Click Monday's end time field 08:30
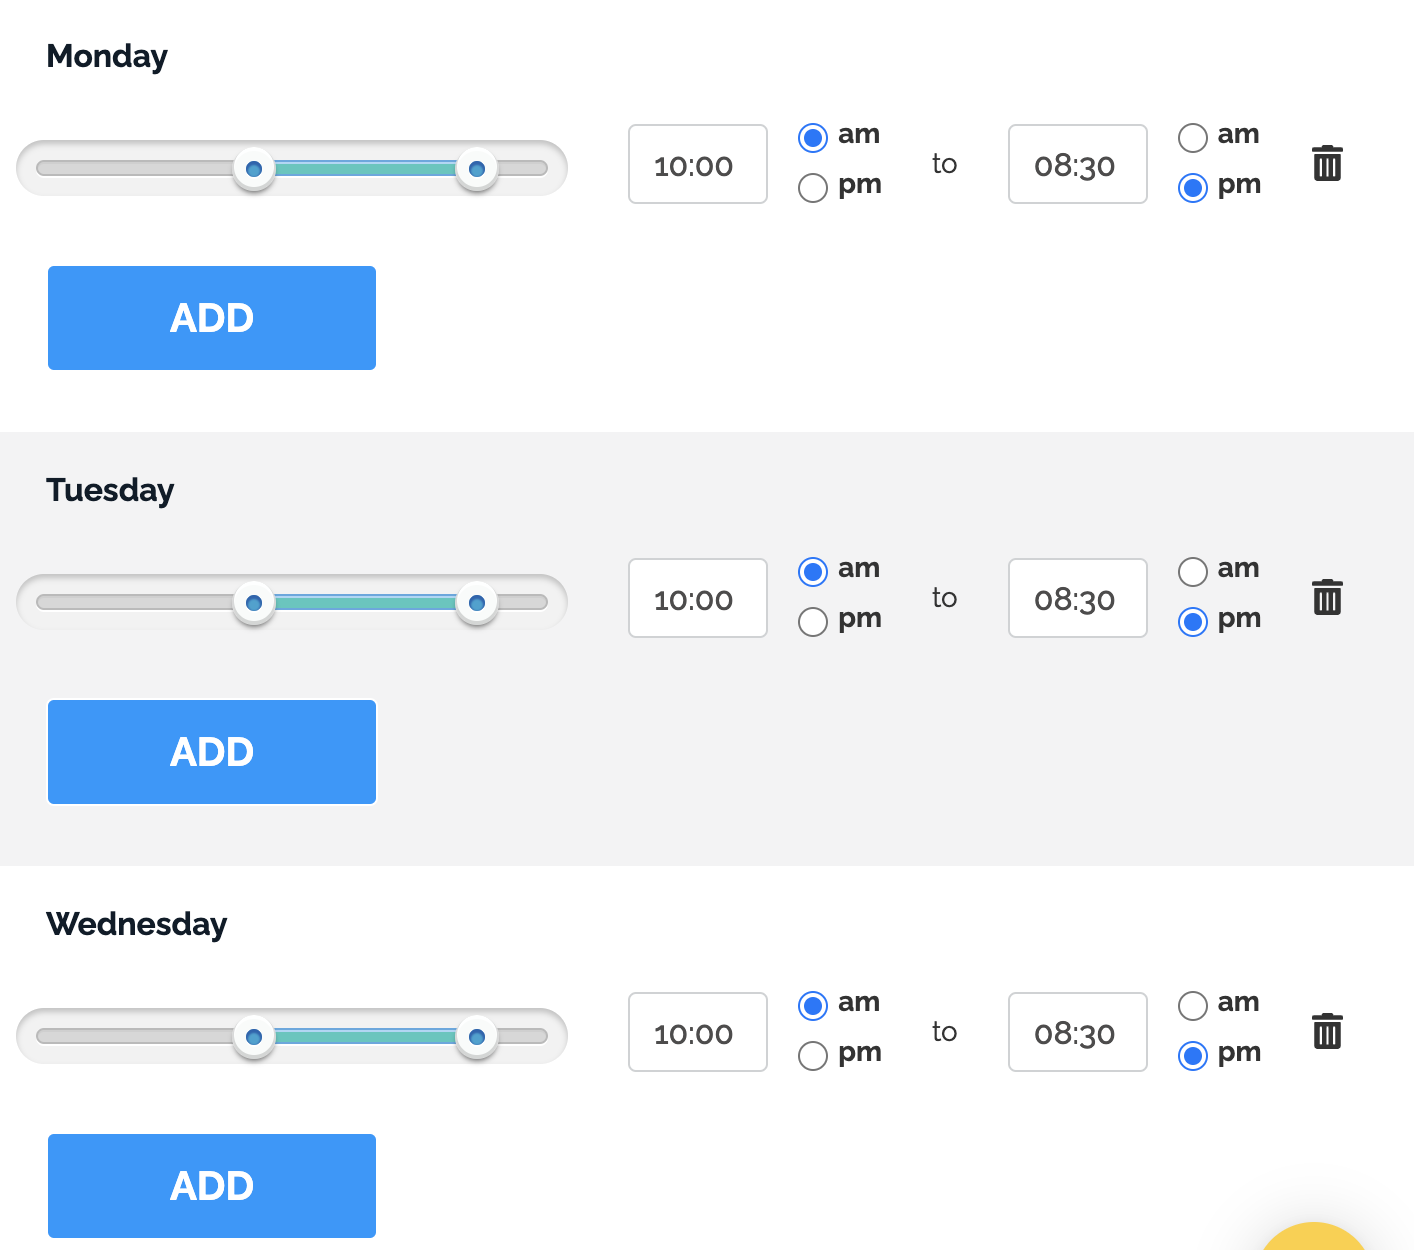Image resolution: width=1414 pixels, height=1250 pixels. [x=1077, y=164]
